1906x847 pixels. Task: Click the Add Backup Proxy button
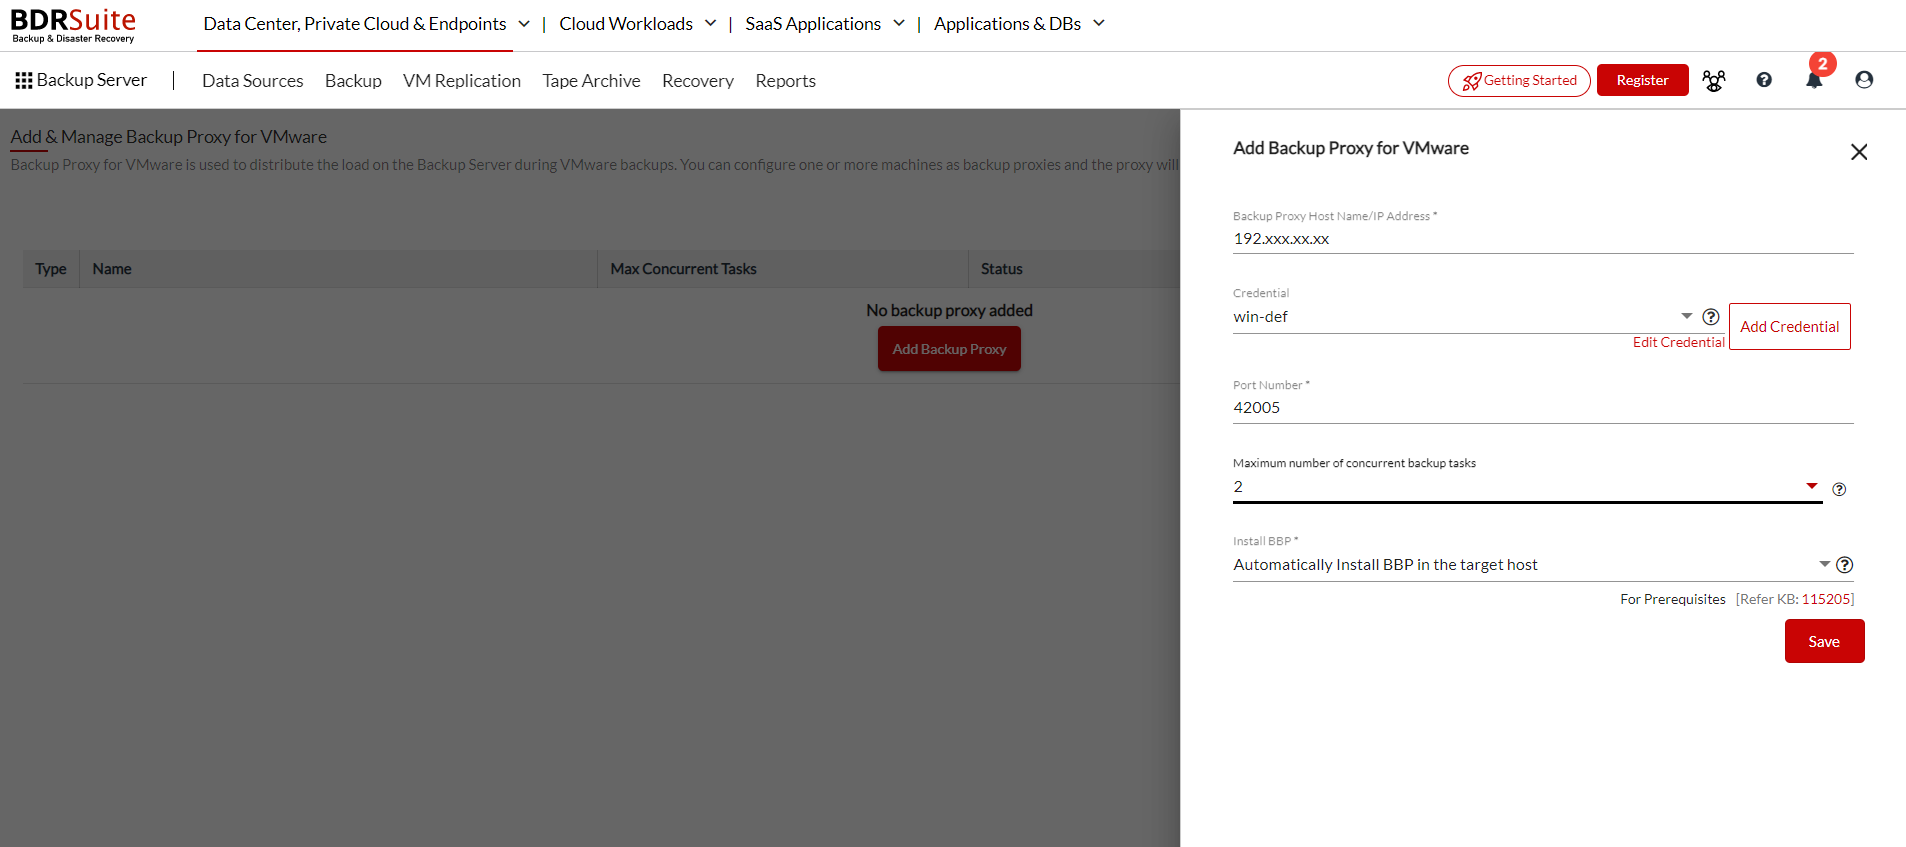(949, 349)
